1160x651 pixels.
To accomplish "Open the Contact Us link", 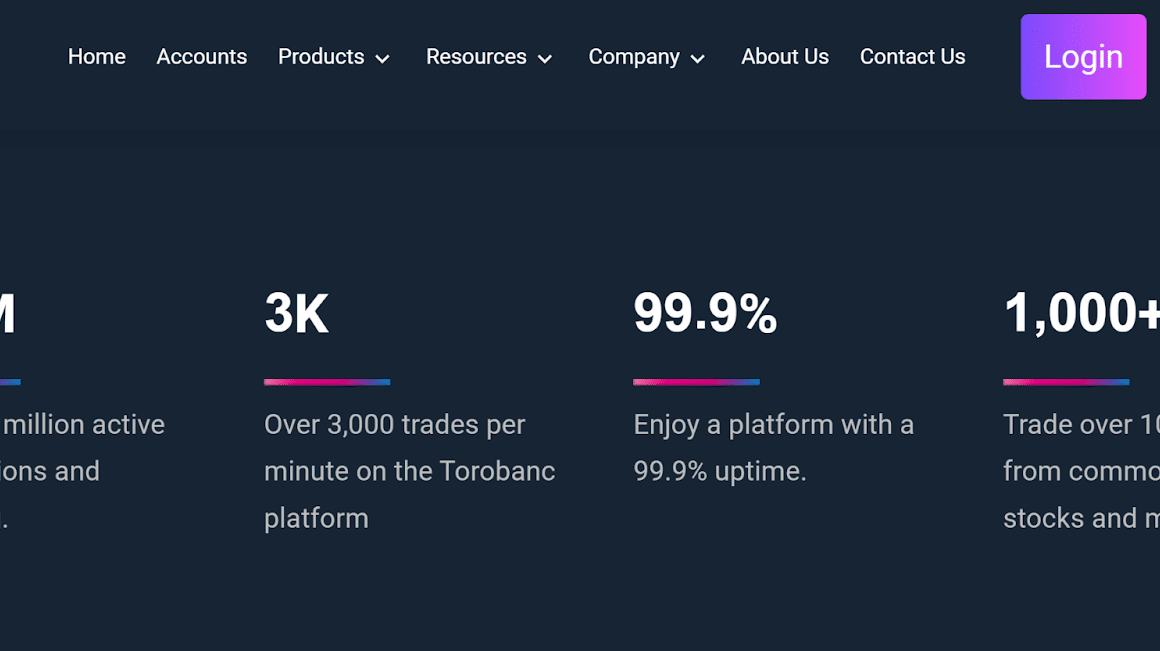I will coord(912,57).
